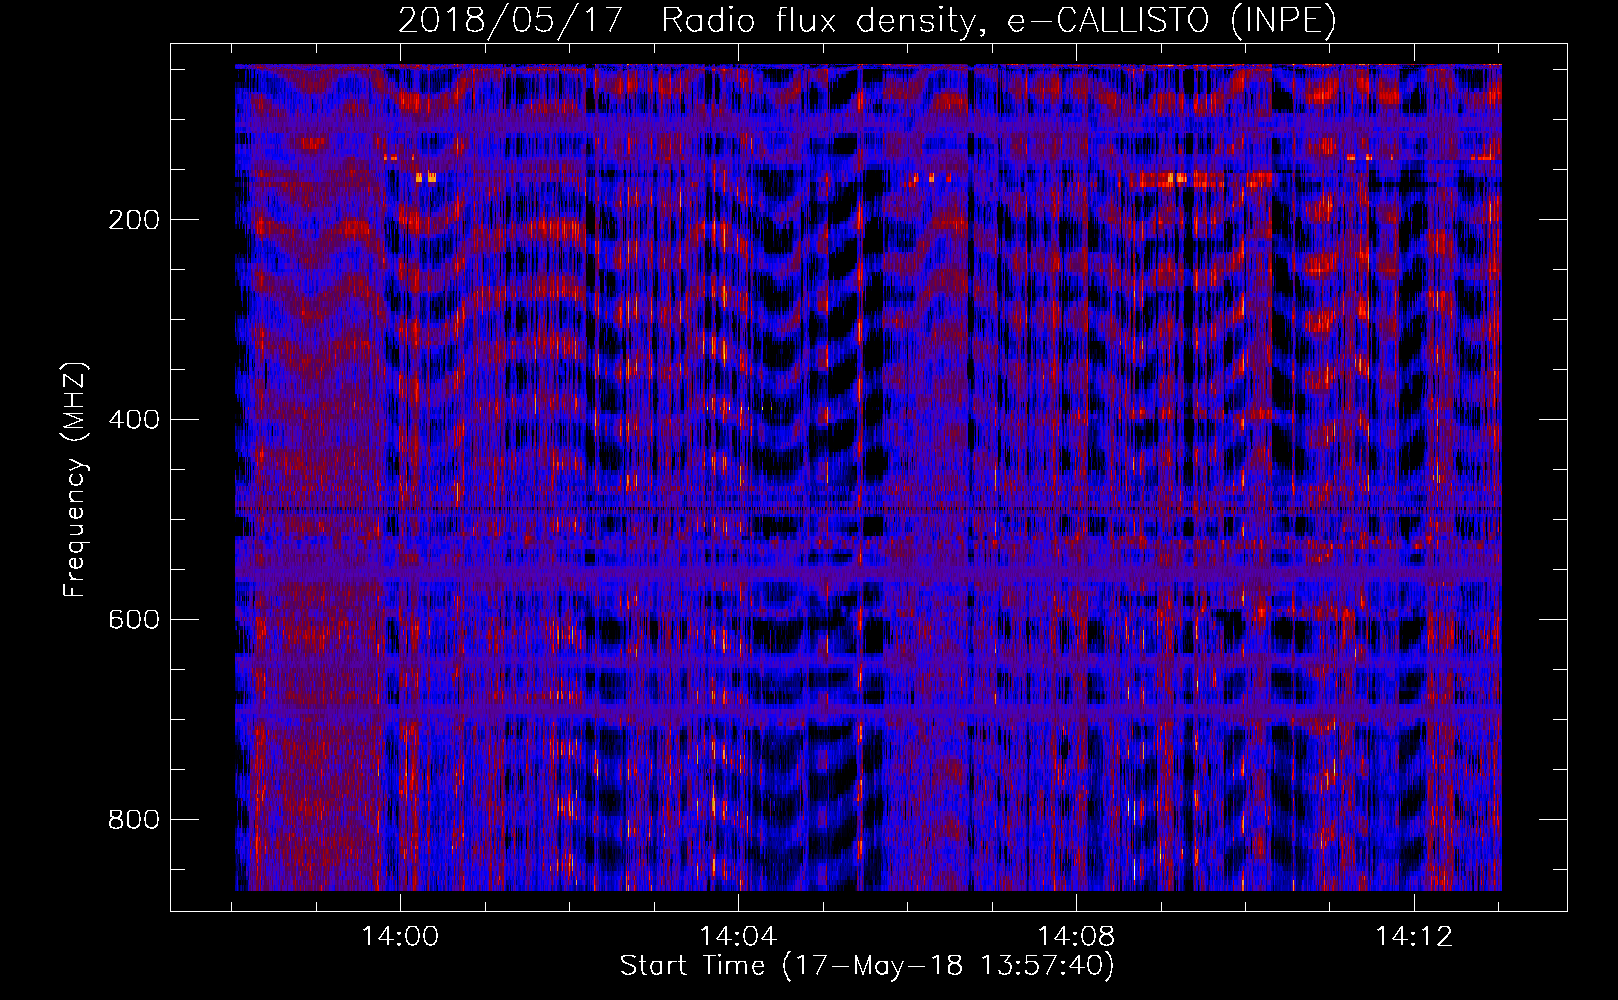The width and height of the screenshot is (1618, 1000).
Task: Click the '14:08' time tick label
Action: pos(1076,937)
